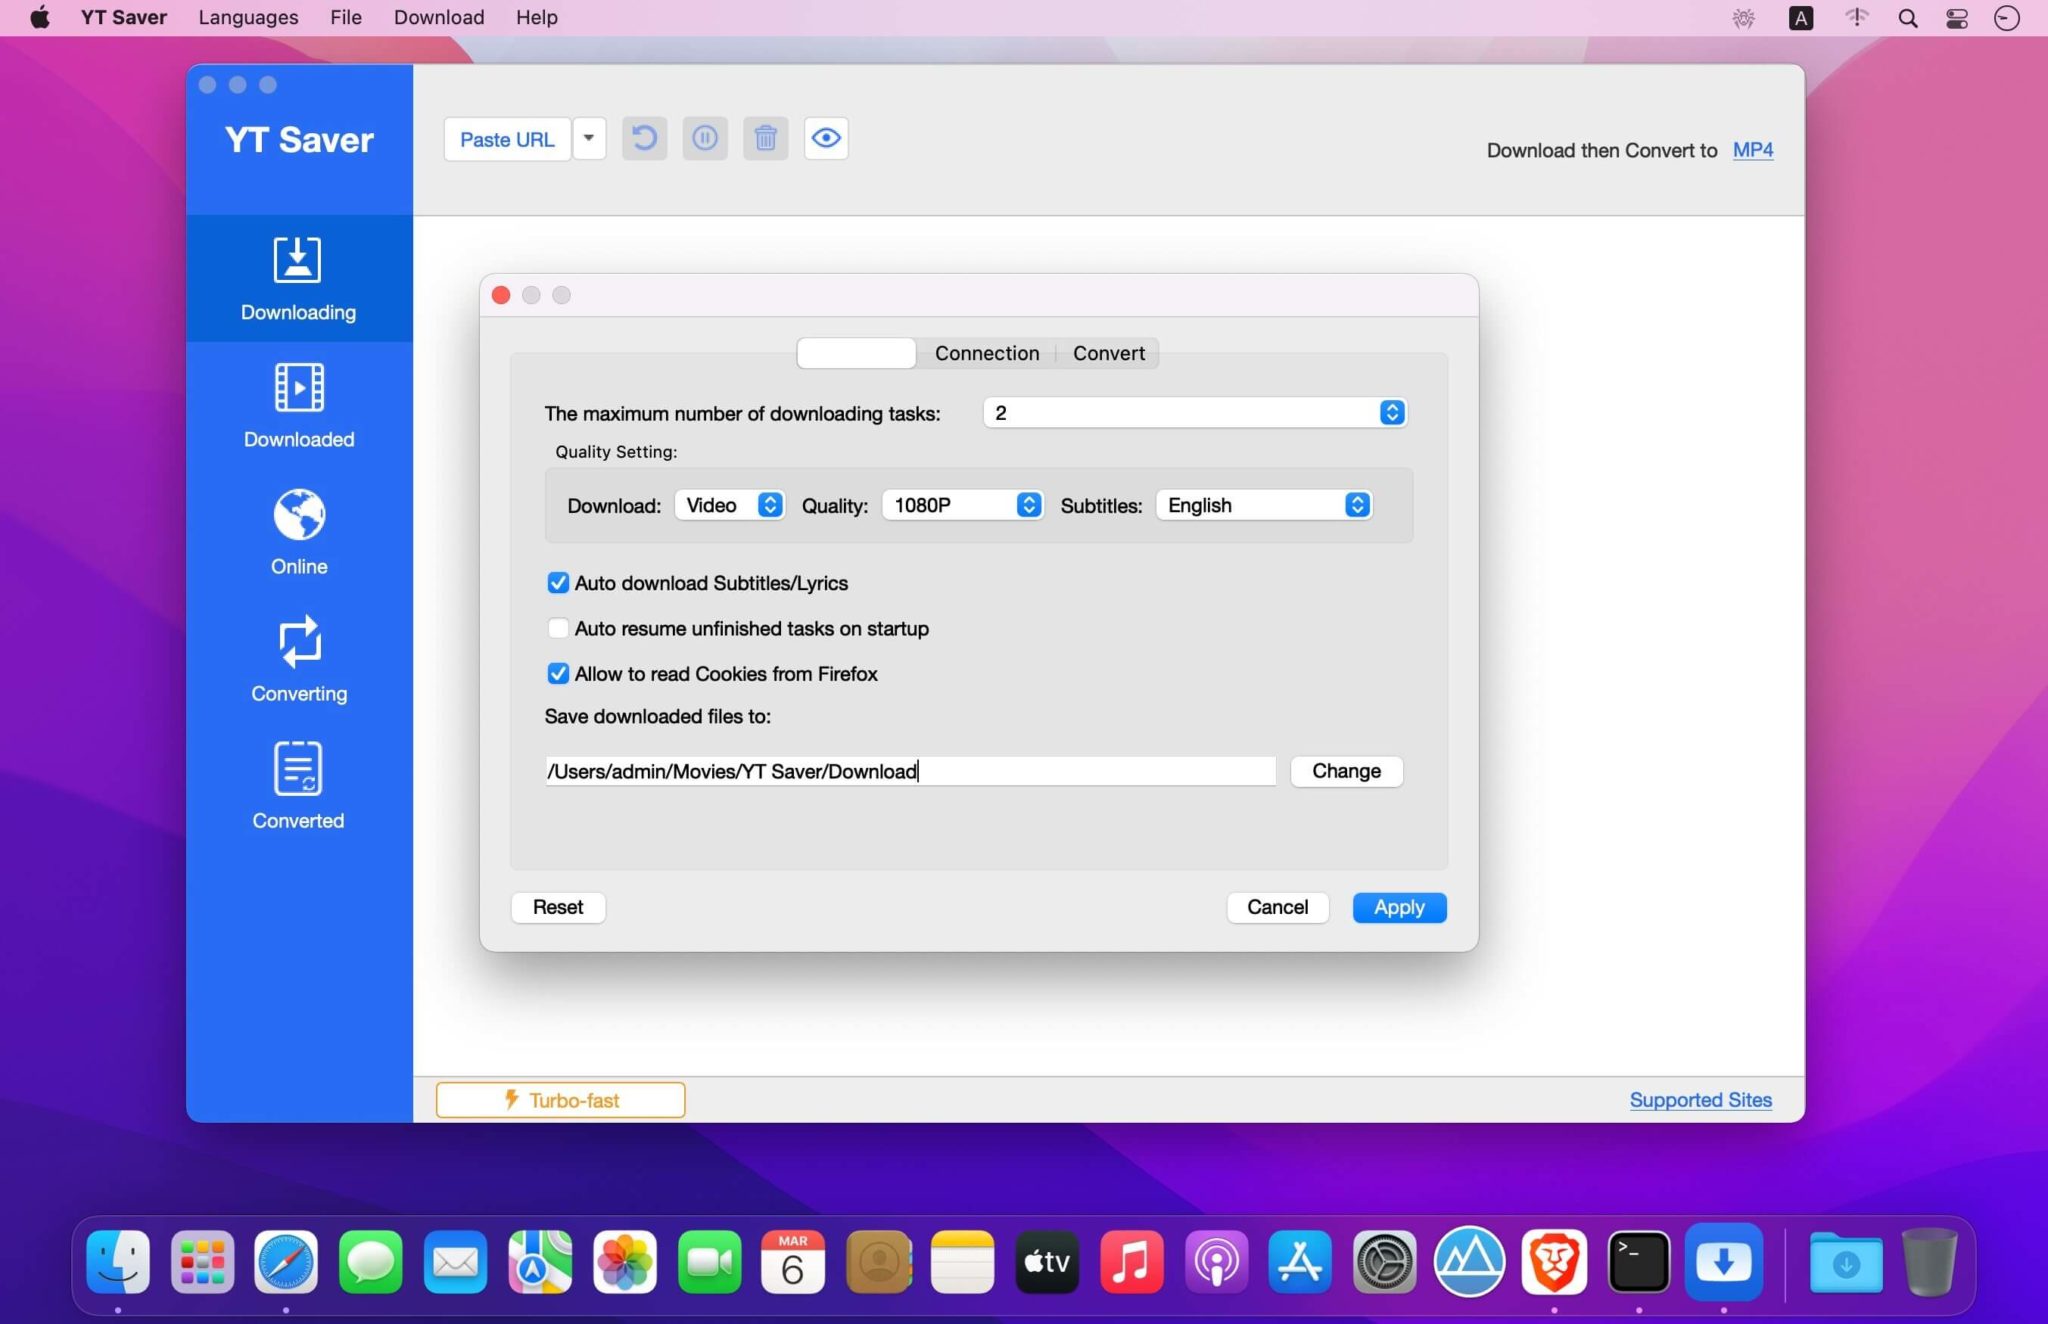Expand the Subtitles language dropdown
Screen dimensions: 2048x1324
1355,505
